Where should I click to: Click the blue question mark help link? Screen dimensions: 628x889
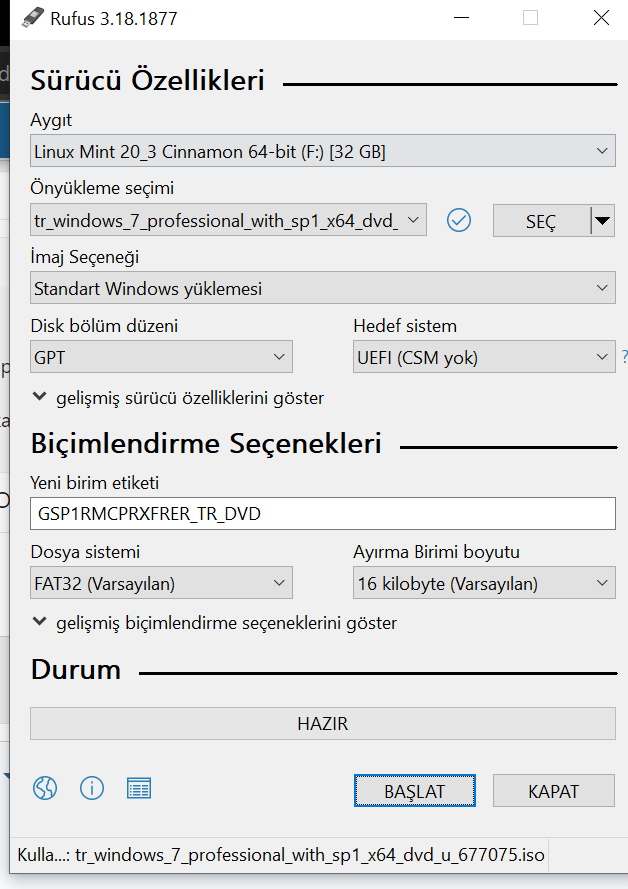(624, 356)
